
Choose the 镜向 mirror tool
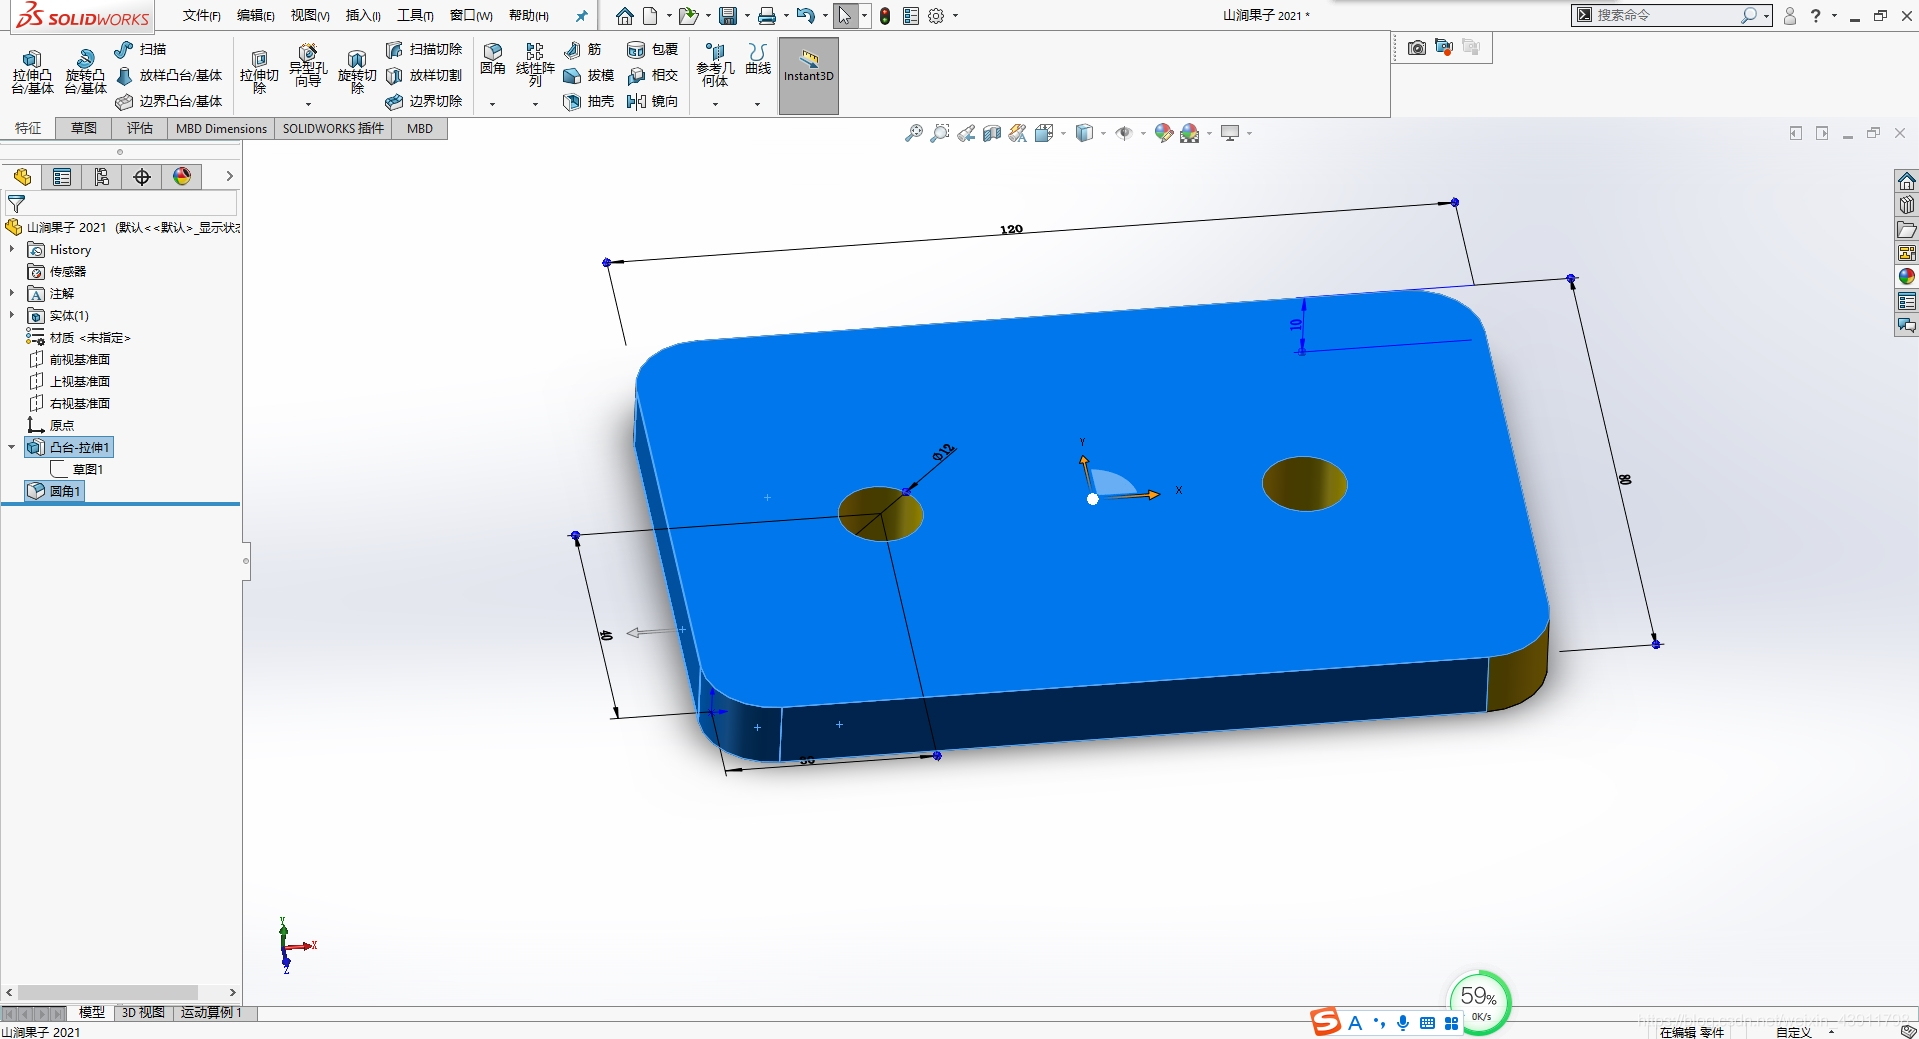652,101
